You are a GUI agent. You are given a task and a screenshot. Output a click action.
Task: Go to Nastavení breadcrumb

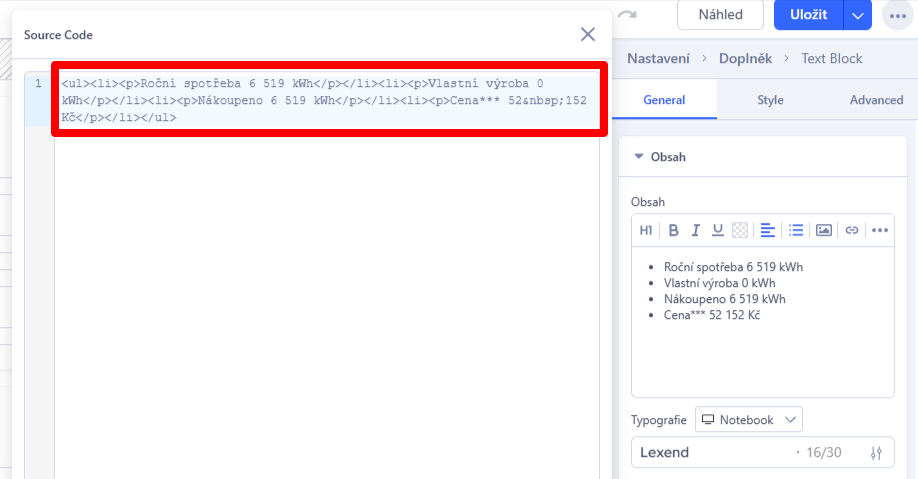pyautogui.click(x=658, y=59)
